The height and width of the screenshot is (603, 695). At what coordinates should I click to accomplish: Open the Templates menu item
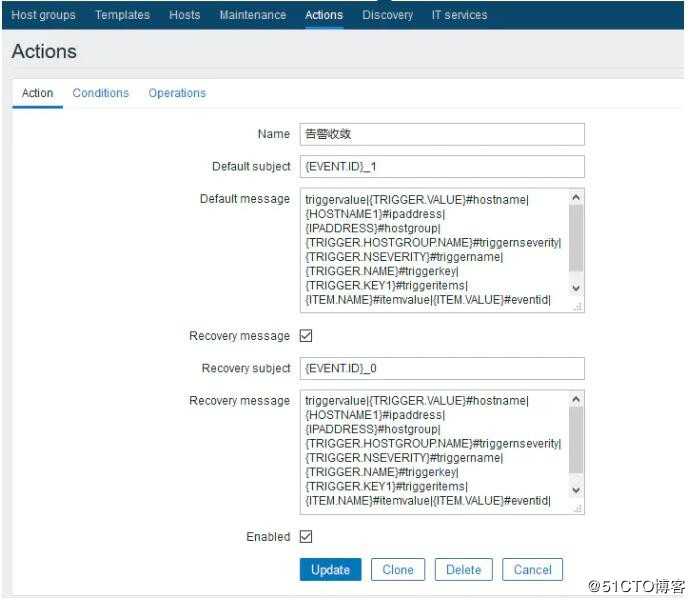point(123,15)
